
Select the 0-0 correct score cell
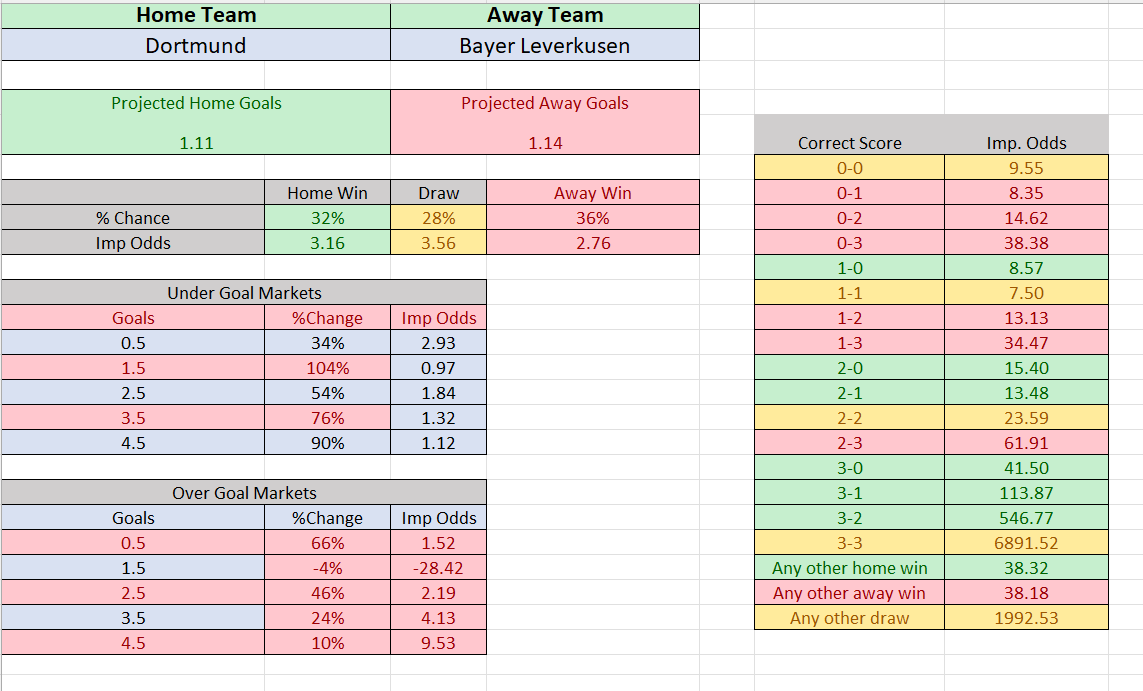849,168
